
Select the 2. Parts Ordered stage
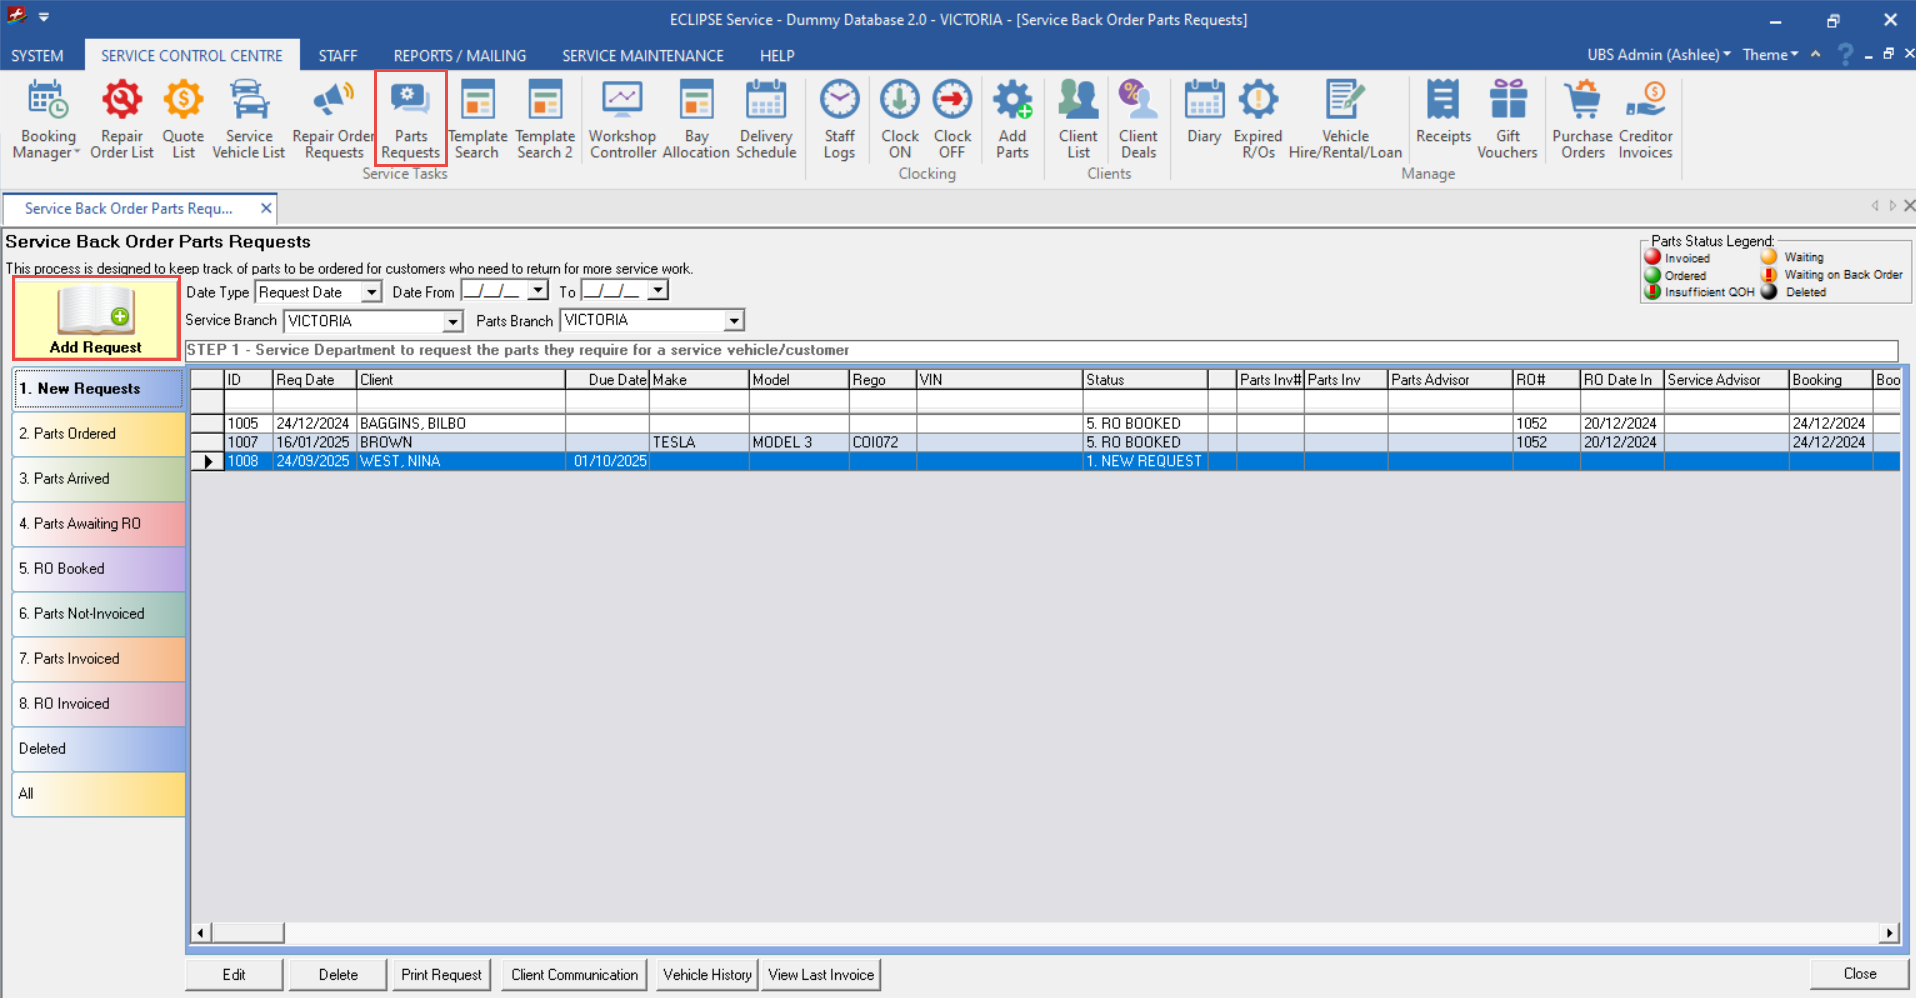click(x=98, y=434)
